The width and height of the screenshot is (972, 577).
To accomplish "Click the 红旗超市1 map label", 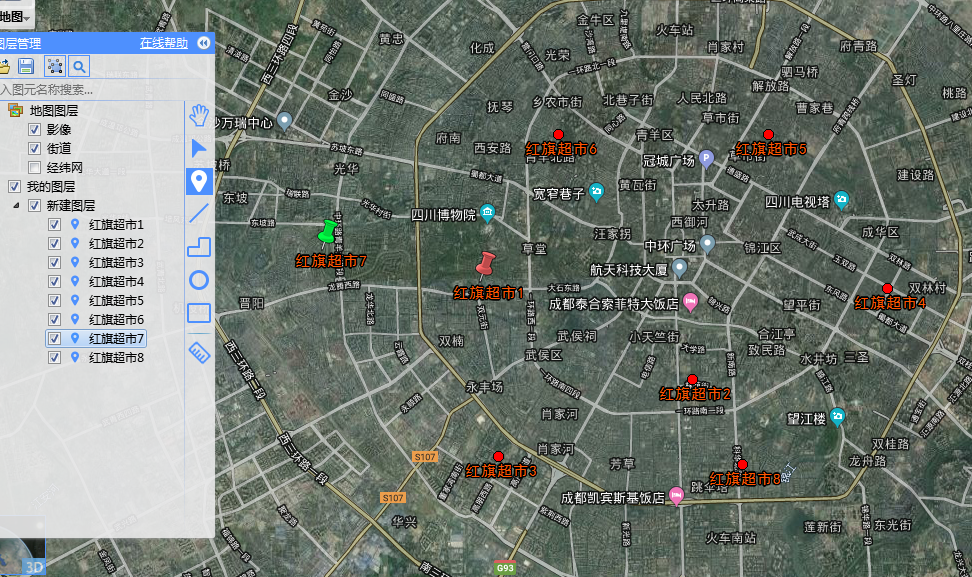I will point(488,293).
